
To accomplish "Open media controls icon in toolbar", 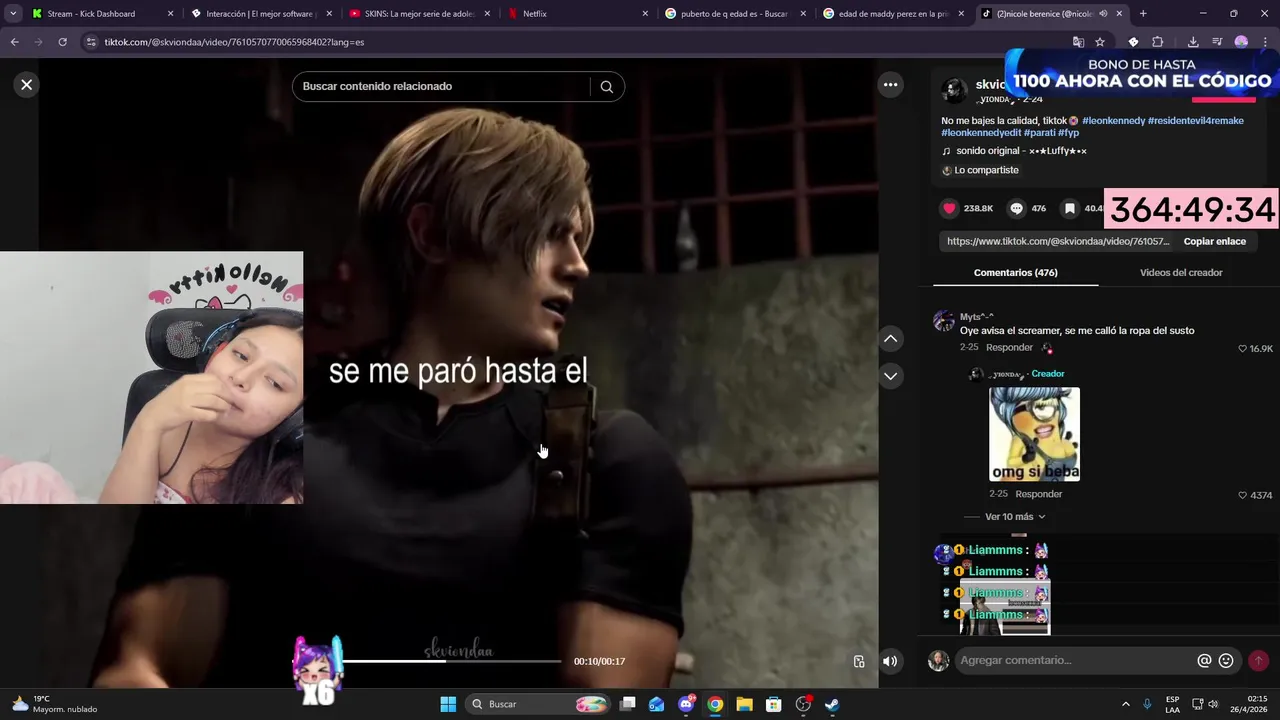I will tap(1217, 42).
